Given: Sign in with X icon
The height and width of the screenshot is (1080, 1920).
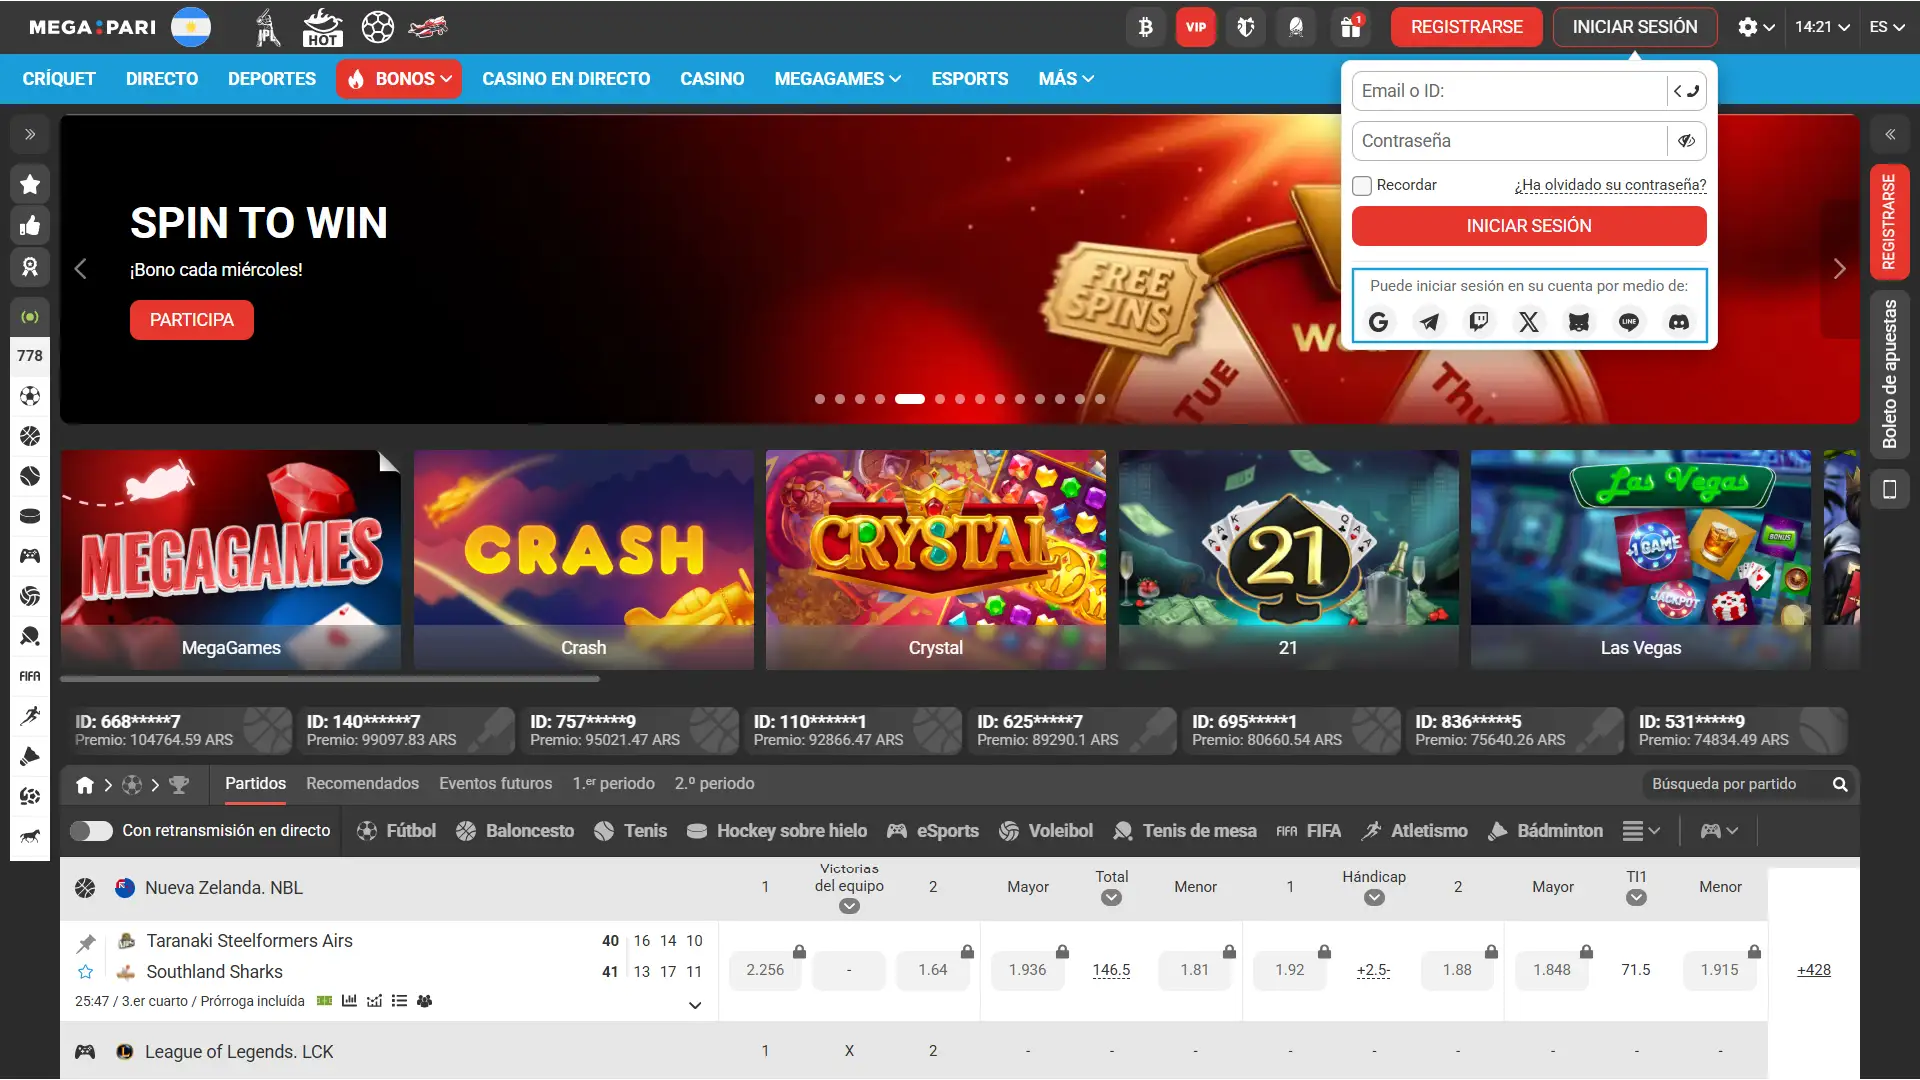Looking at the screenshot, I should tap(1529, 322).
